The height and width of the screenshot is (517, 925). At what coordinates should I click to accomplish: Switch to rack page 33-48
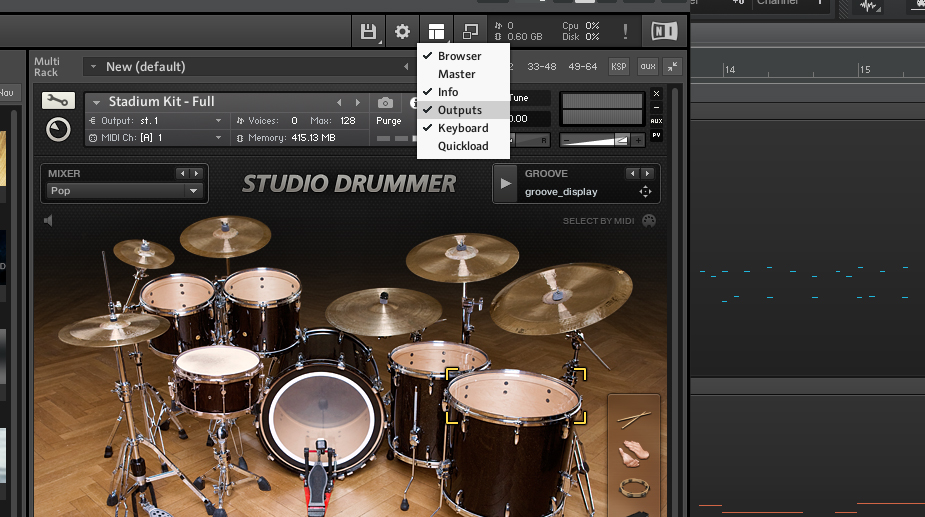pyautogui.click(x=542, y=67)
